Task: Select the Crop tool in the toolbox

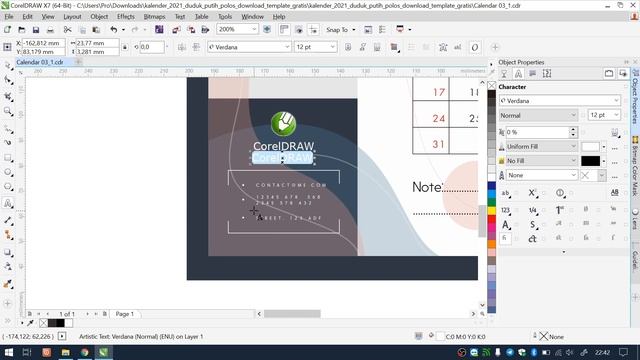Action: pos(8,96)
